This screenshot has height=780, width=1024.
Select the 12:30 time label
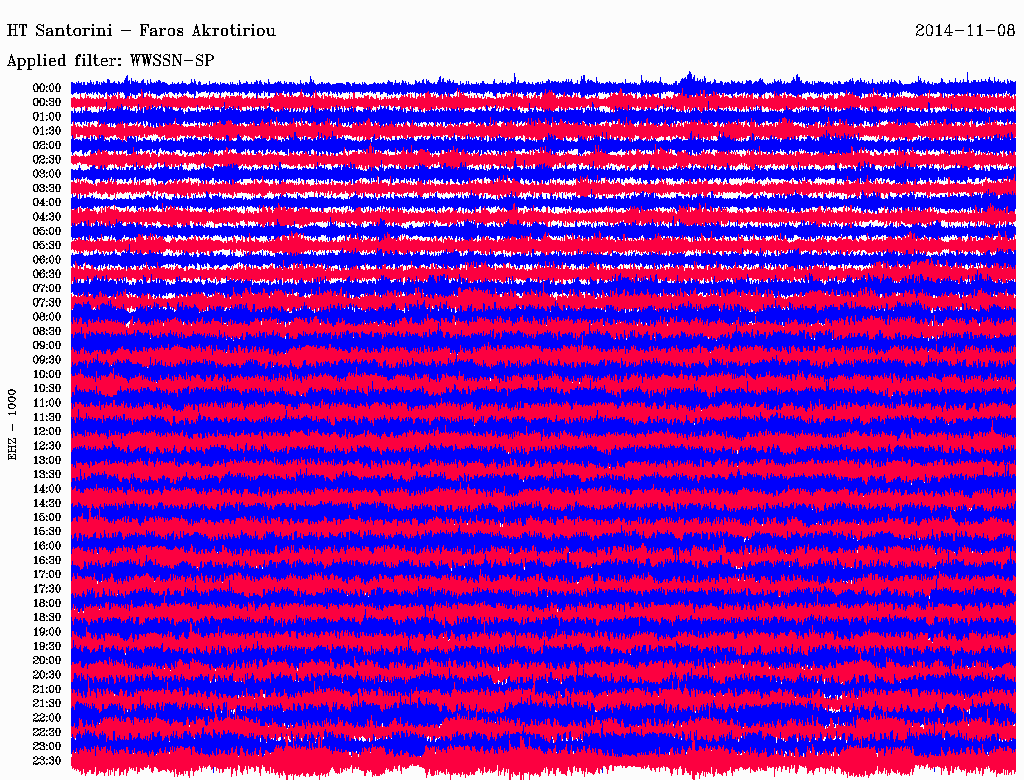point(47,446)
